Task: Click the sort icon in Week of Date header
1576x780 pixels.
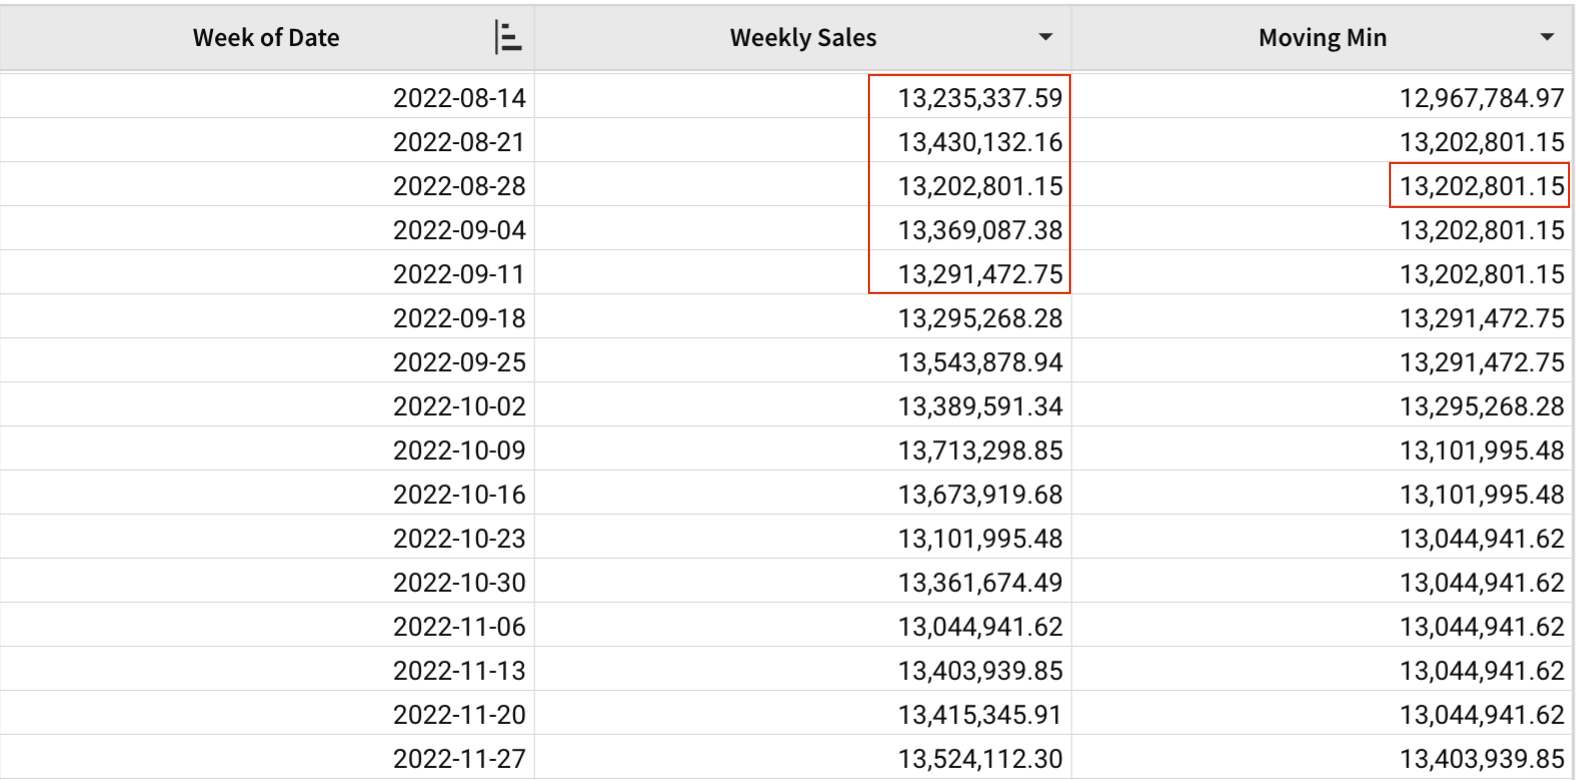Action: pos(508,38)
